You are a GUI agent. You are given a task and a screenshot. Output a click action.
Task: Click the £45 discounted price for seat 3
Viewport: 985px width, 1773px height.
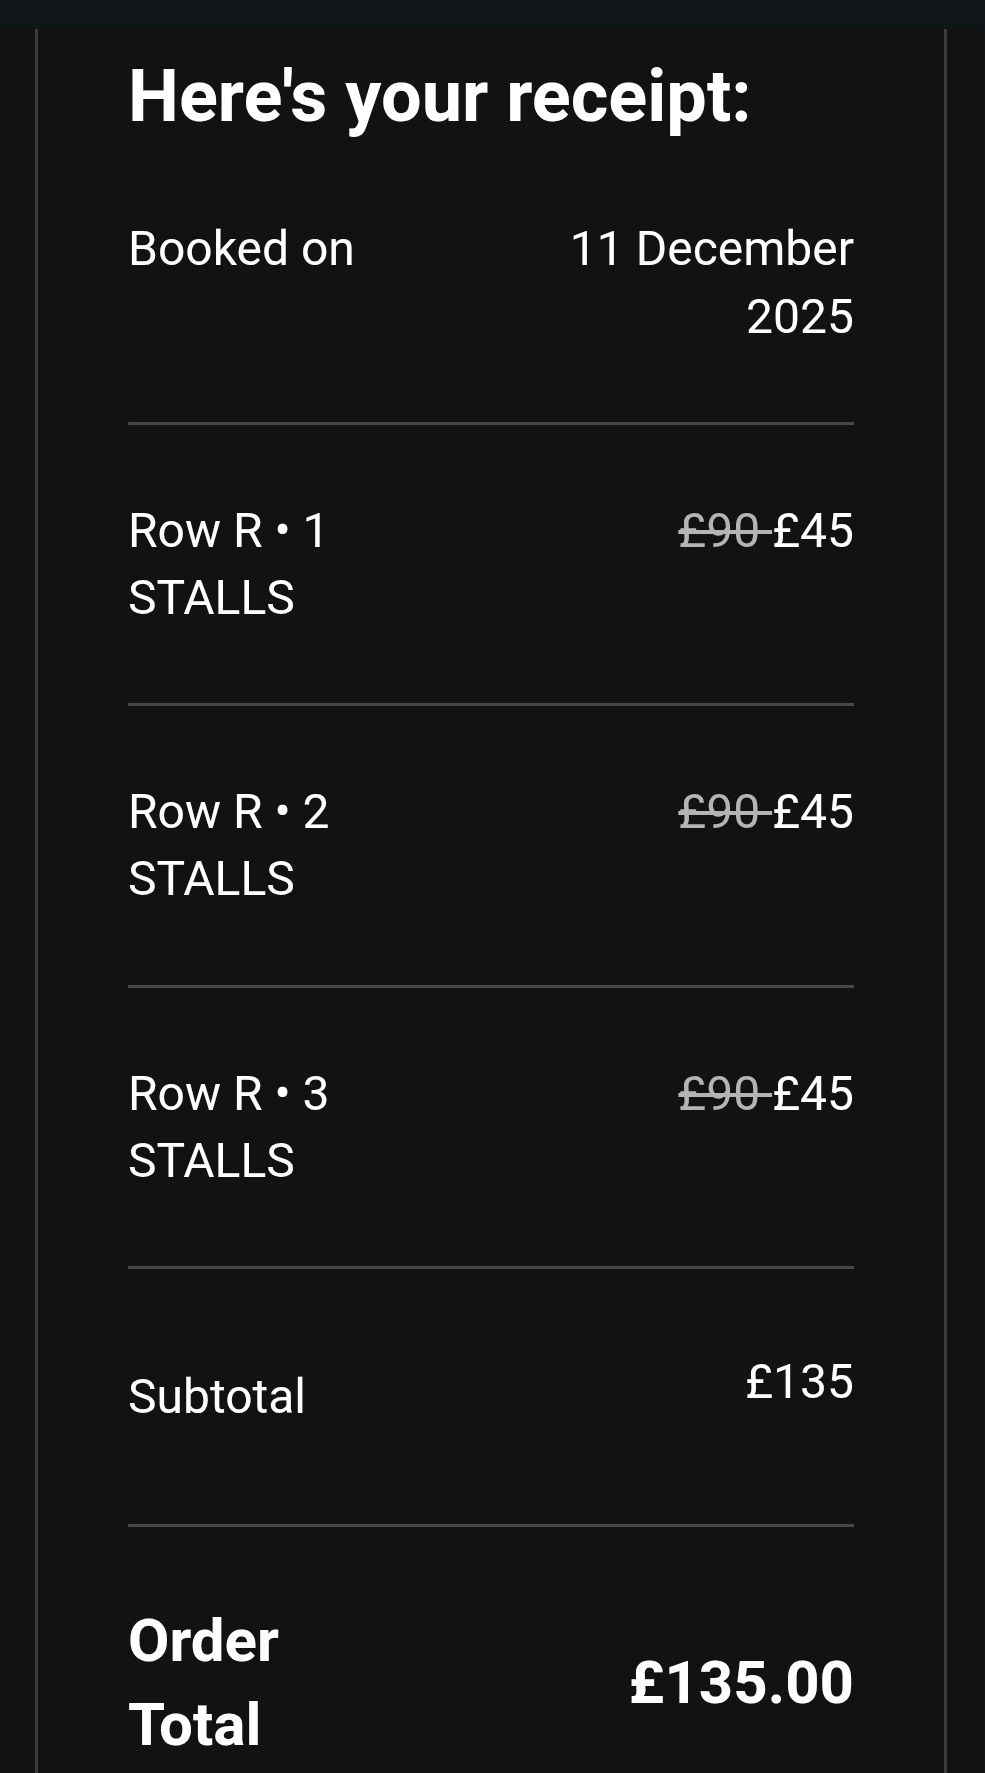click(x=813, y=1094)
